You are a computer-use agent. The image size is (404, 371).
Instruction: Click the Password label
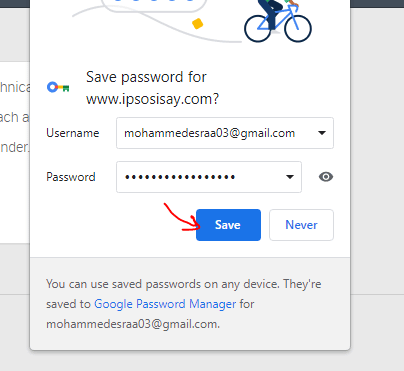(71, 177)
